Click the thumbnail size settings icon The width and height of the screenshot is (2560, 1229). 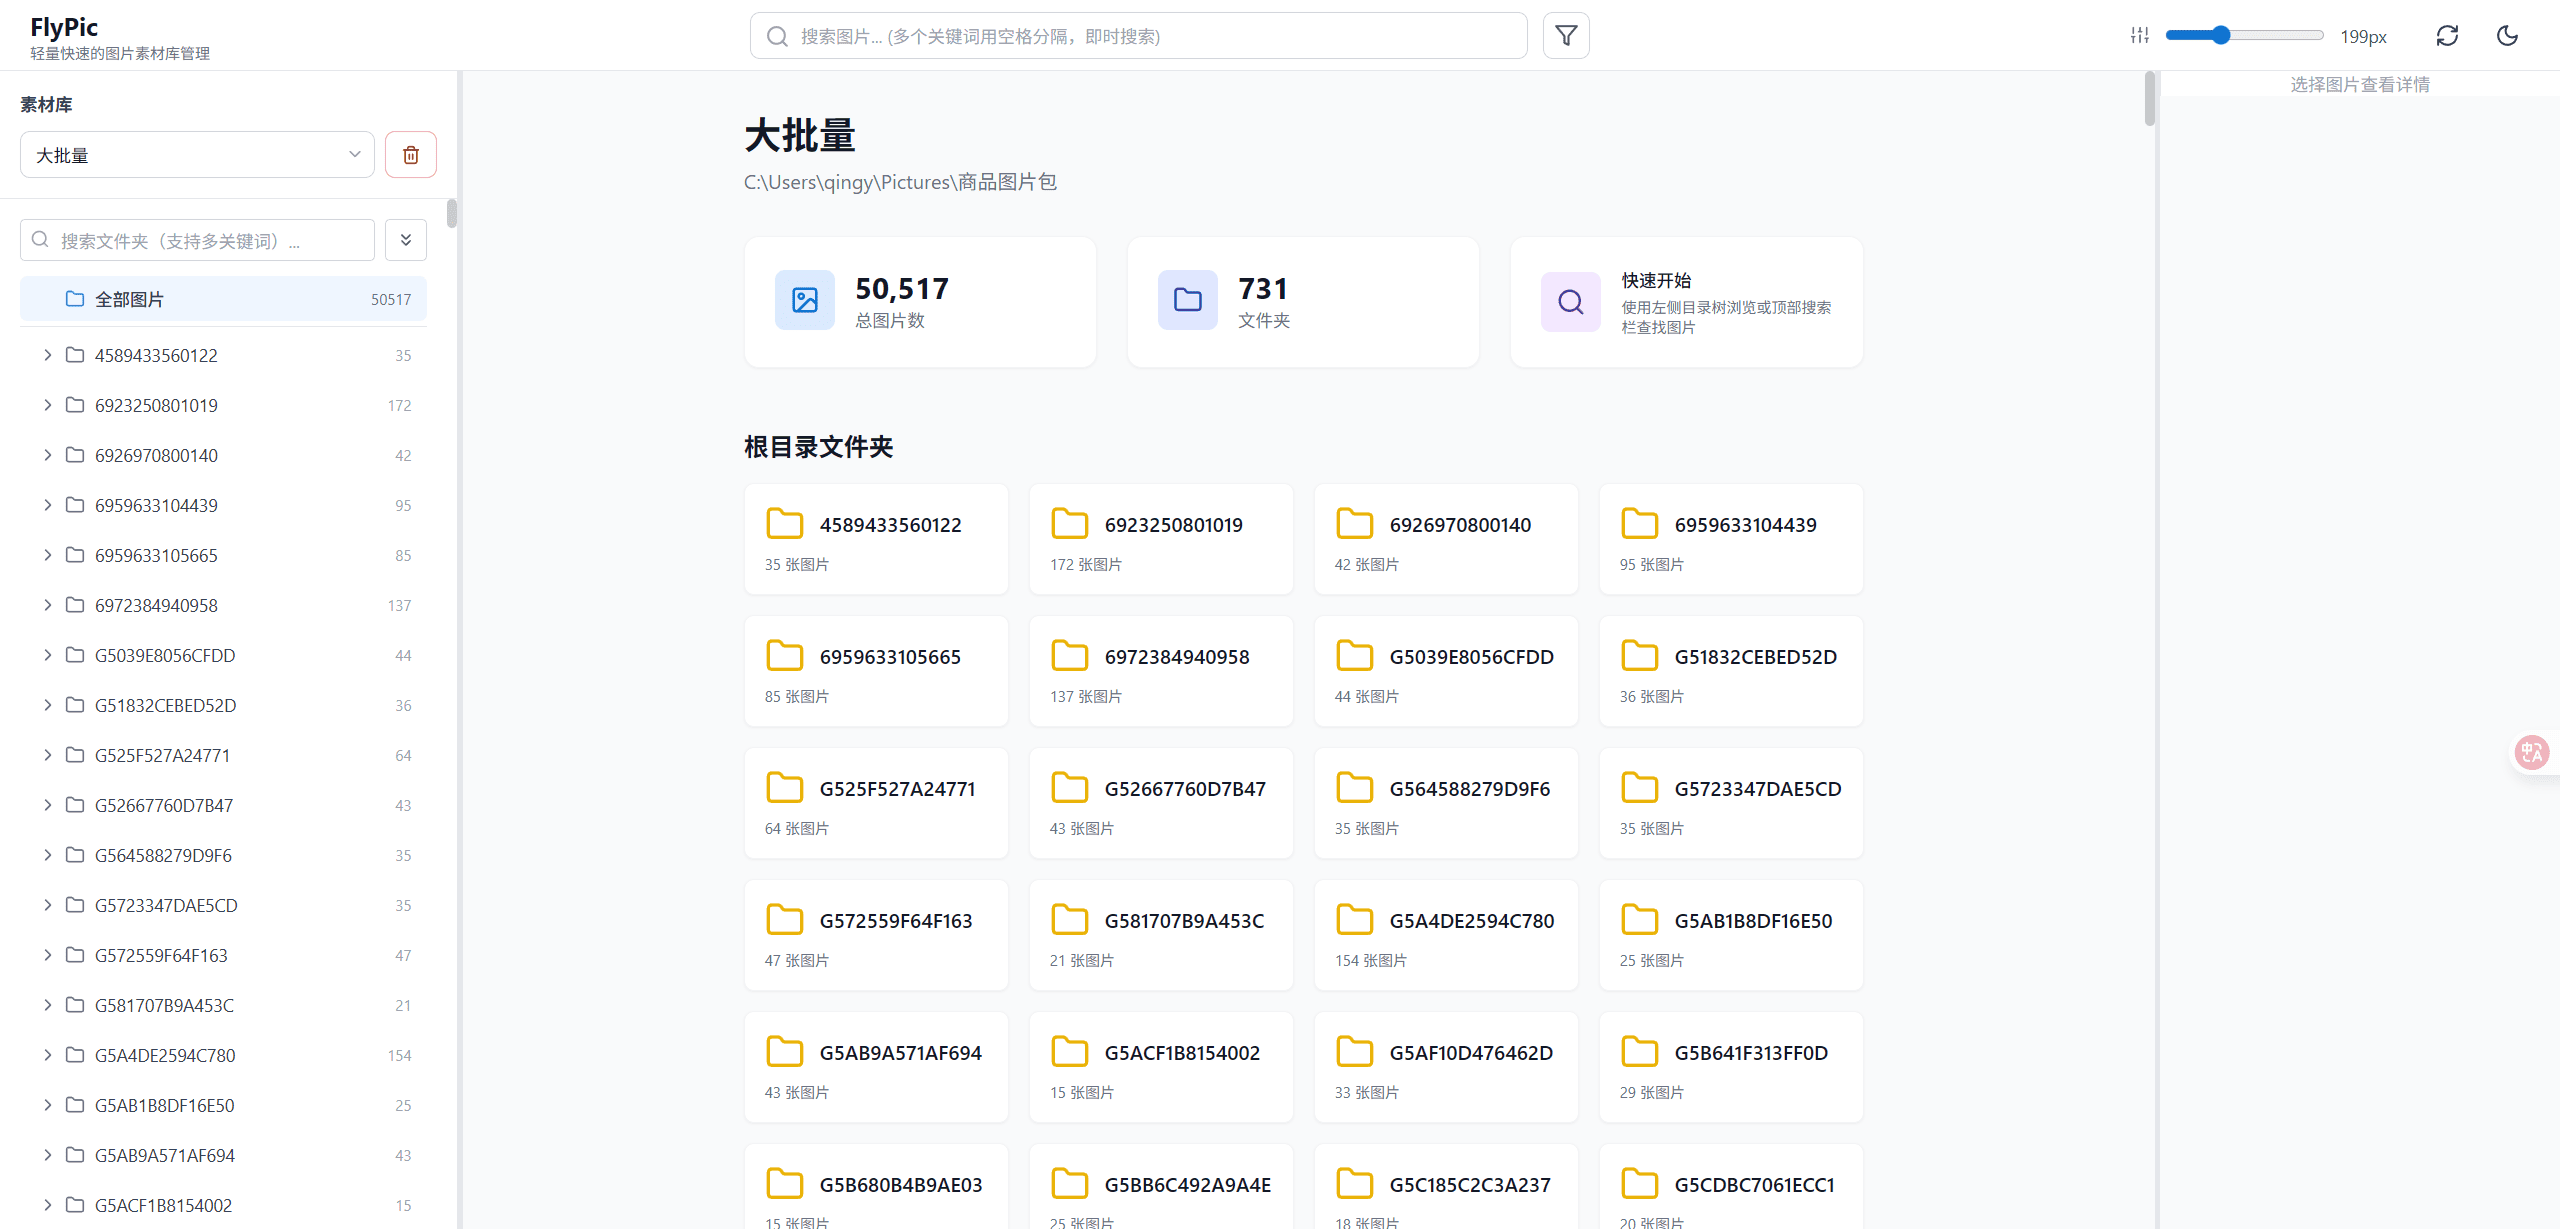(2140, 35)
